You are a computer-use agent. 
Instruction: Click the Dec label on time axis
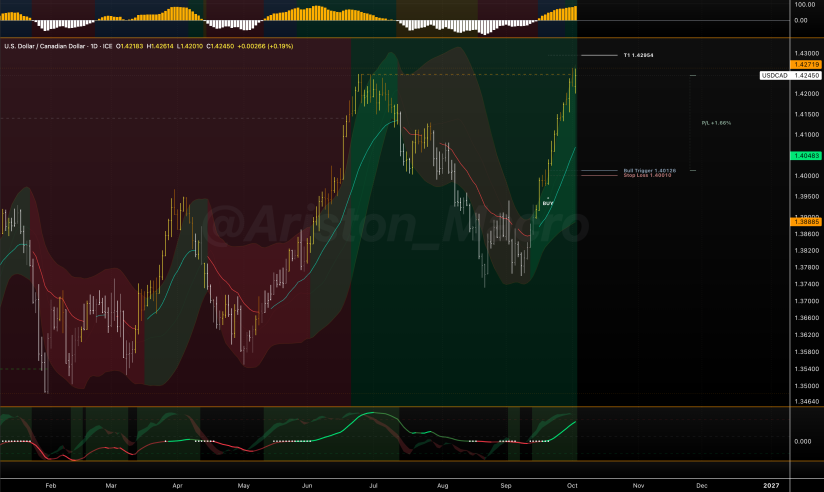(702, 486)
